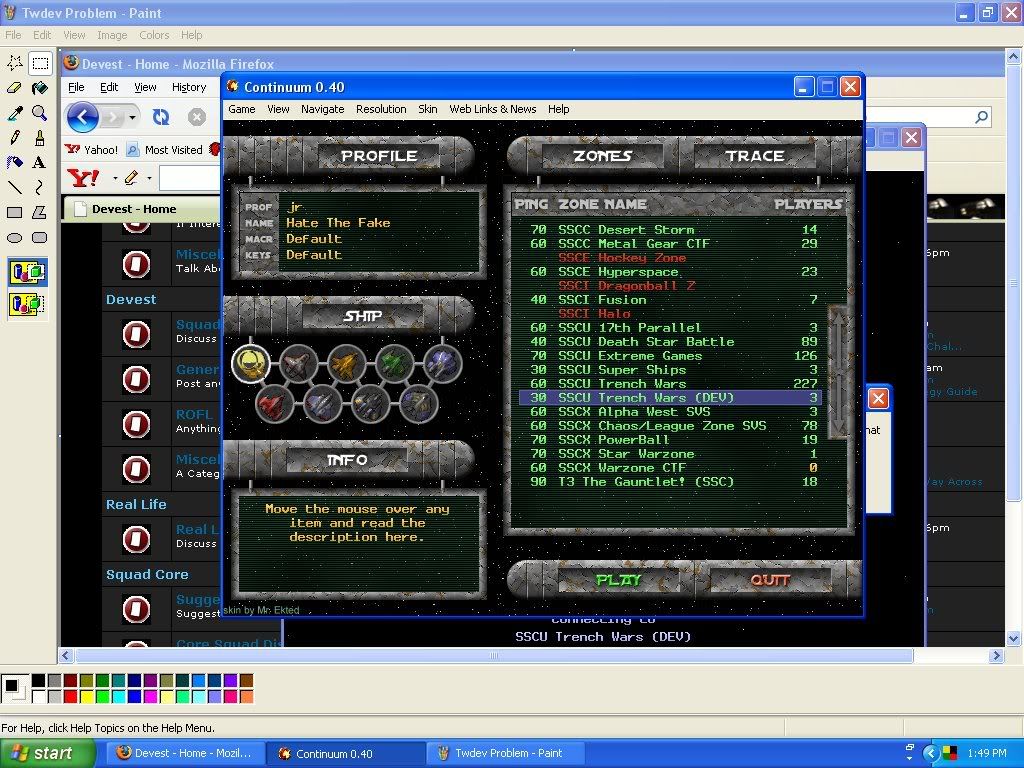Select the transparent selection mode option
Image resolution: width=1024 pixels, height=768 pixels.
click(x=27, y=304)
